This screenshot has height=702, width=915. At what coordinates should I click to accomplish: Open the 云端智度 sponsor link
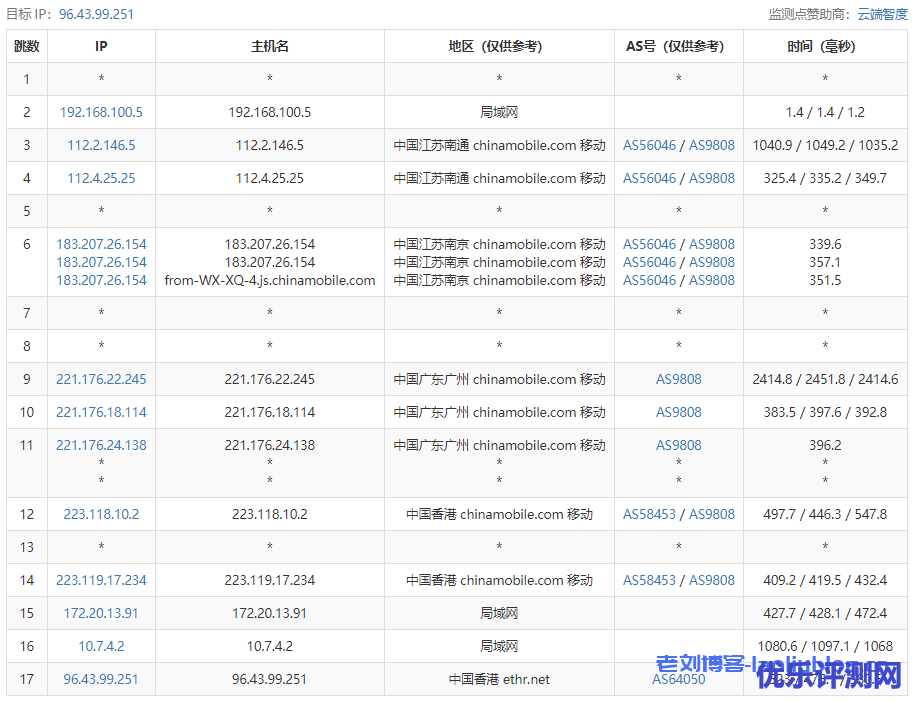click(x=882, y=14)
